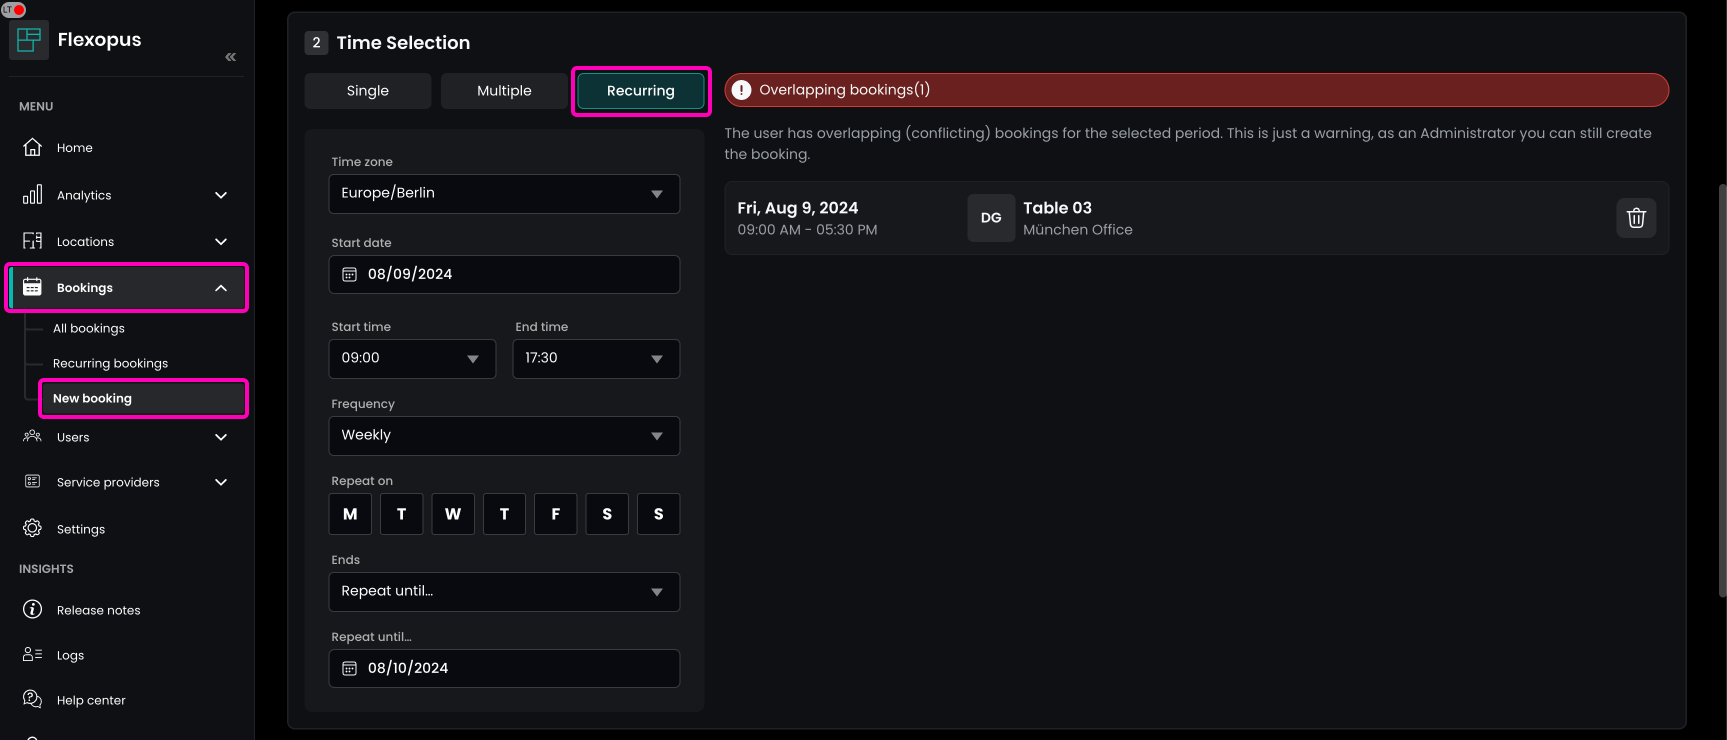Open the Frequency dropdown showing Weekly

coord(504,435)
